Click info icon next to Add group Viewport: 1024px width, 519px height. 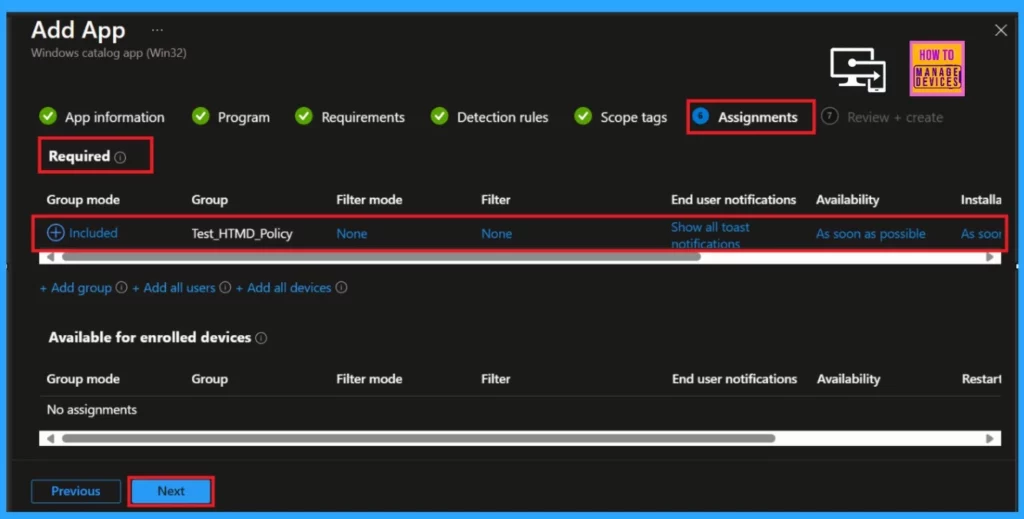click(122, 288)
